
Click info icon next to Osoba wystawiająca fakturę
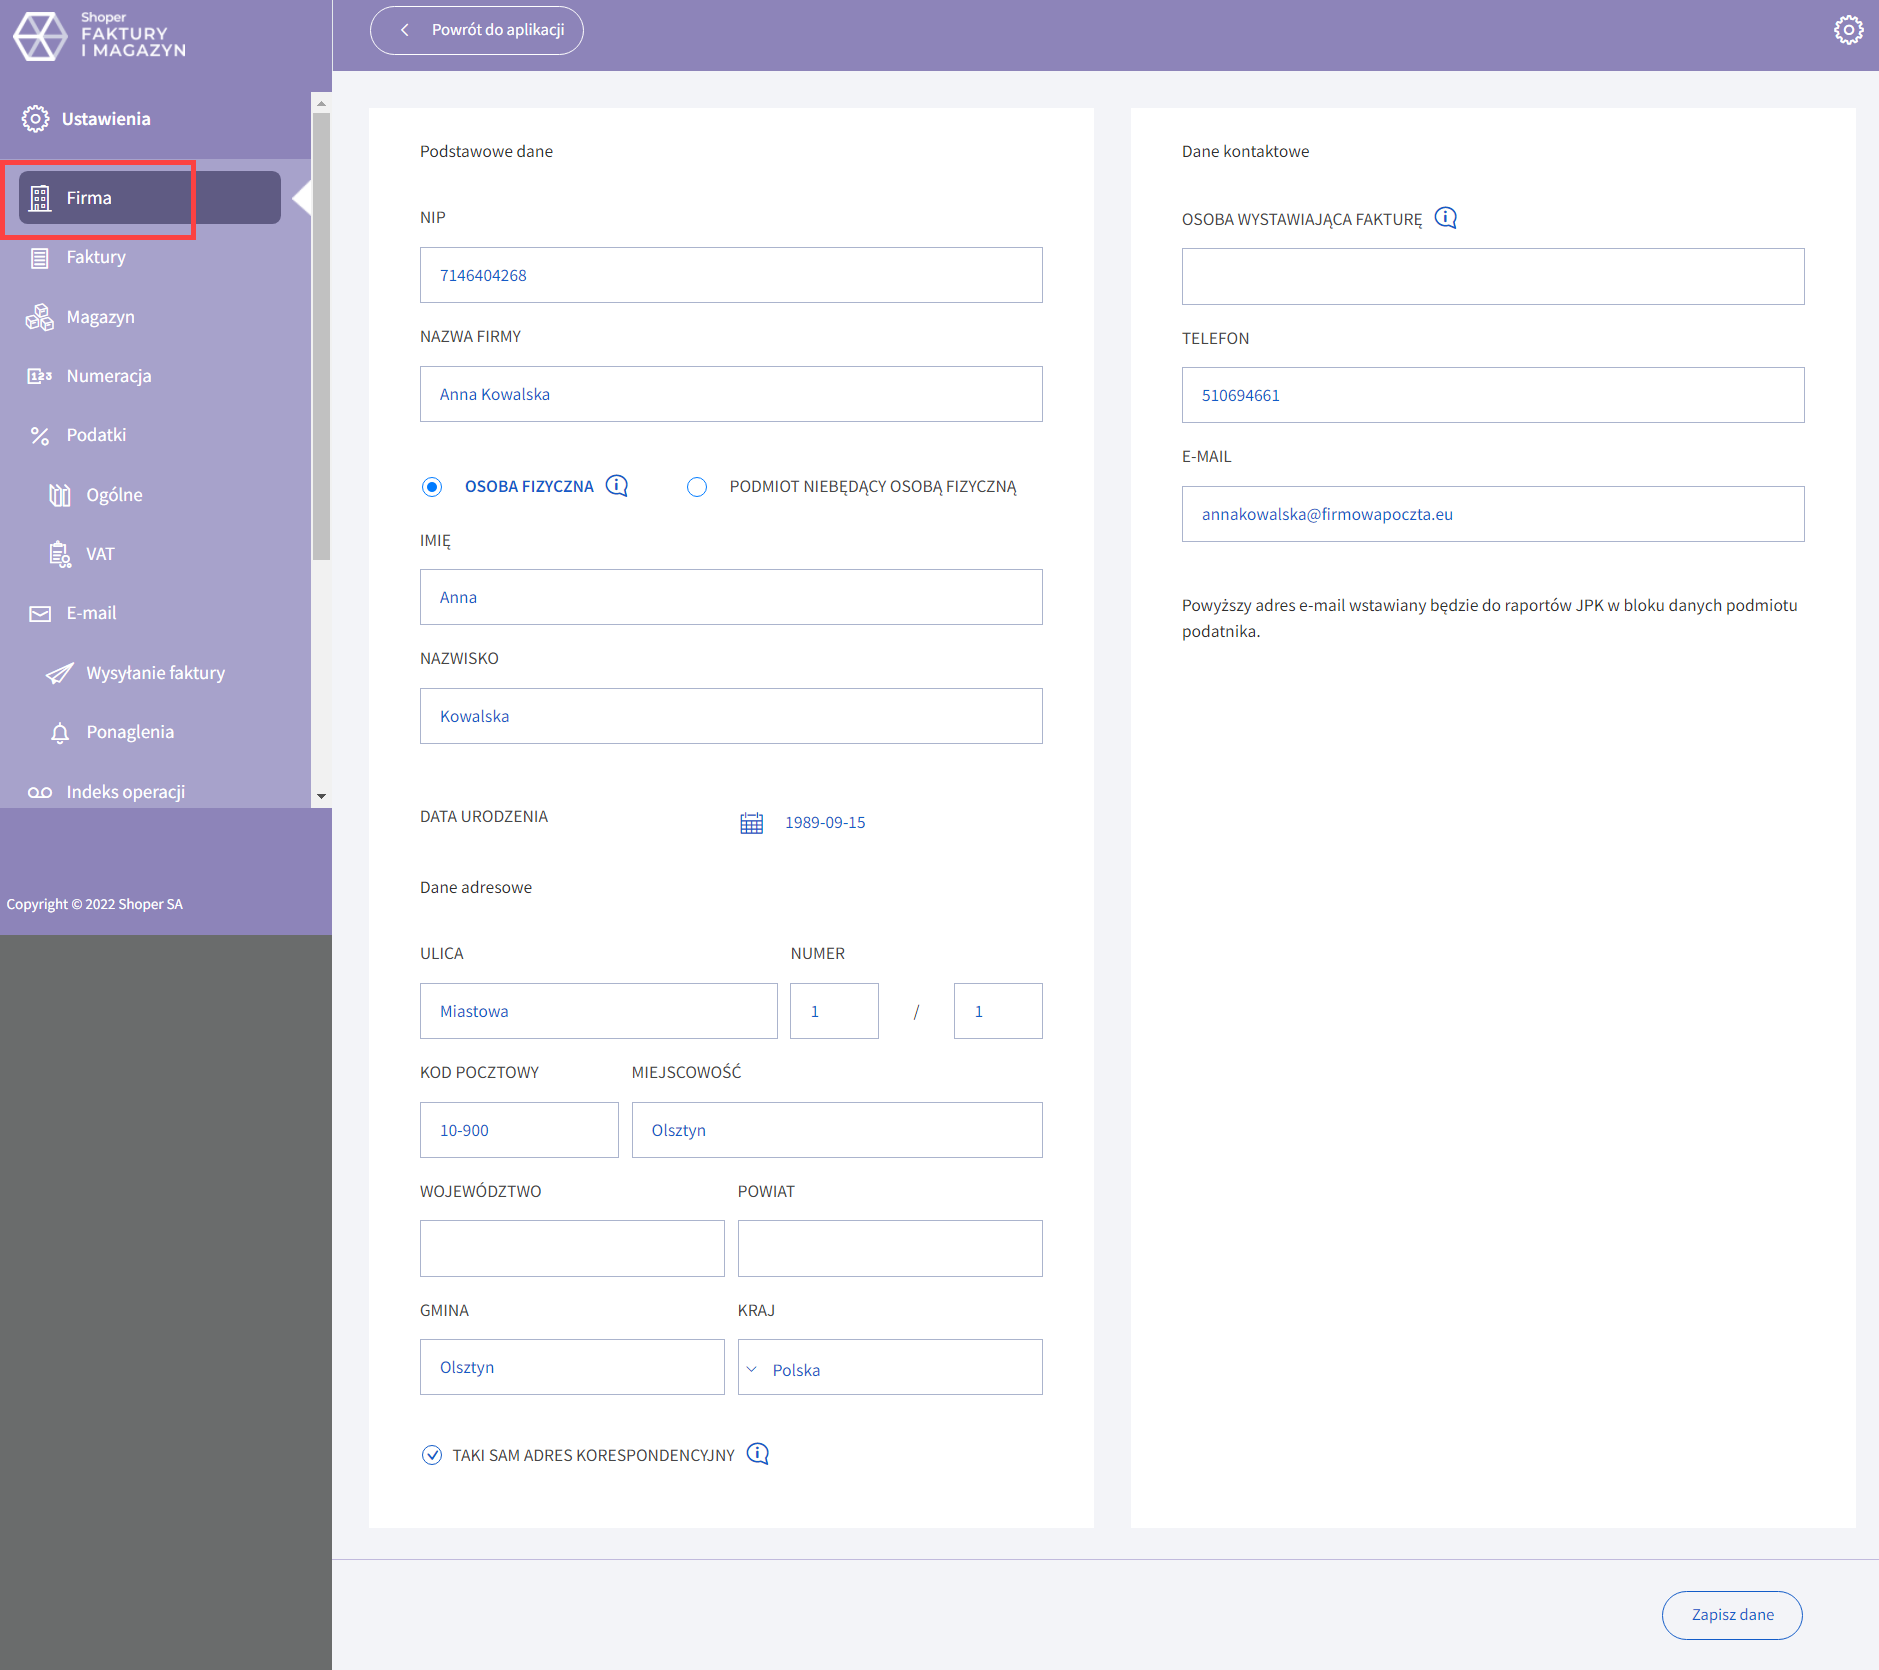point(1445,218)
